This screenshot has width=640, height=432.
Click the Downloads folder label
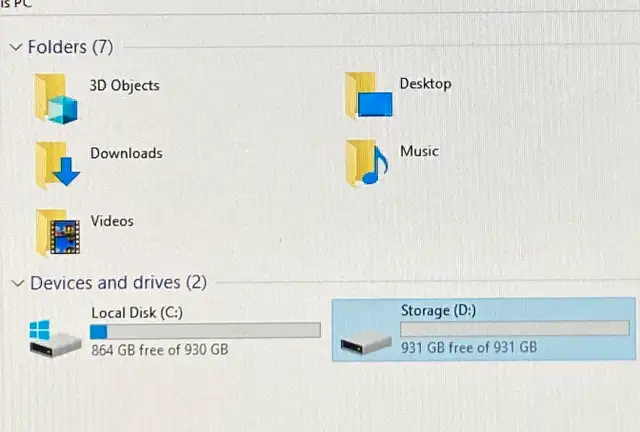pyautogui.click(x=127, y=153)
